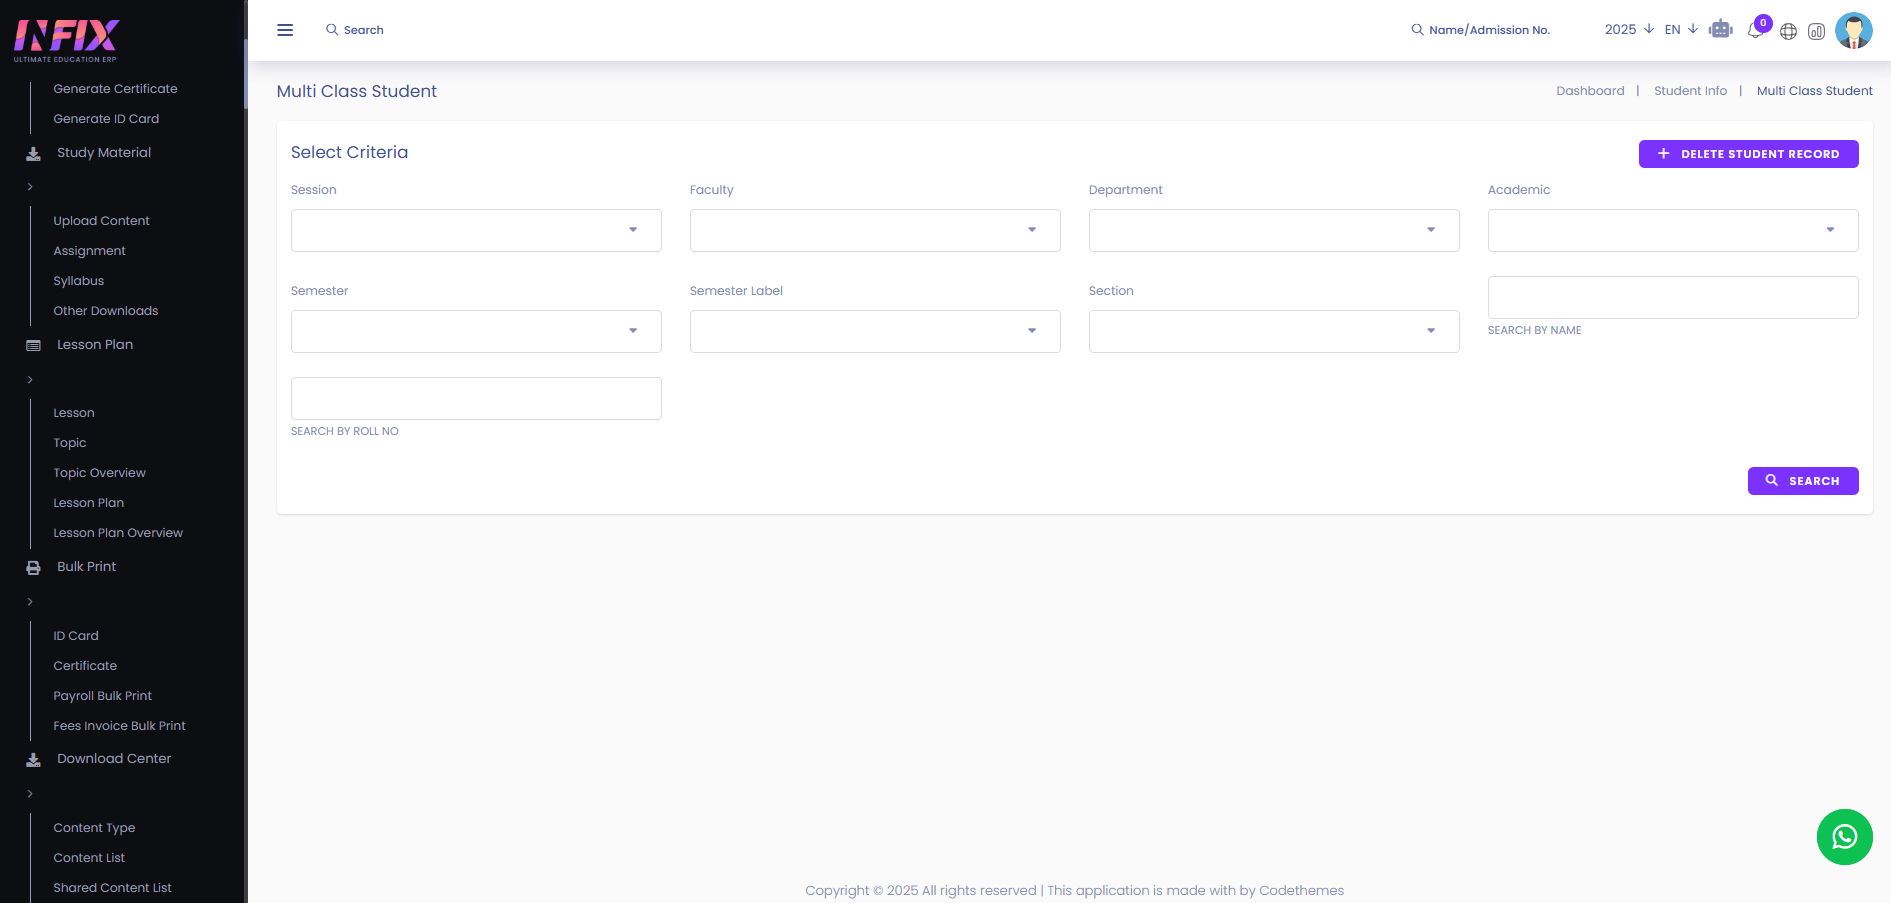1891x903 pixels.
Task: Expand the Study Material chevron
Action: coord(30,187)
